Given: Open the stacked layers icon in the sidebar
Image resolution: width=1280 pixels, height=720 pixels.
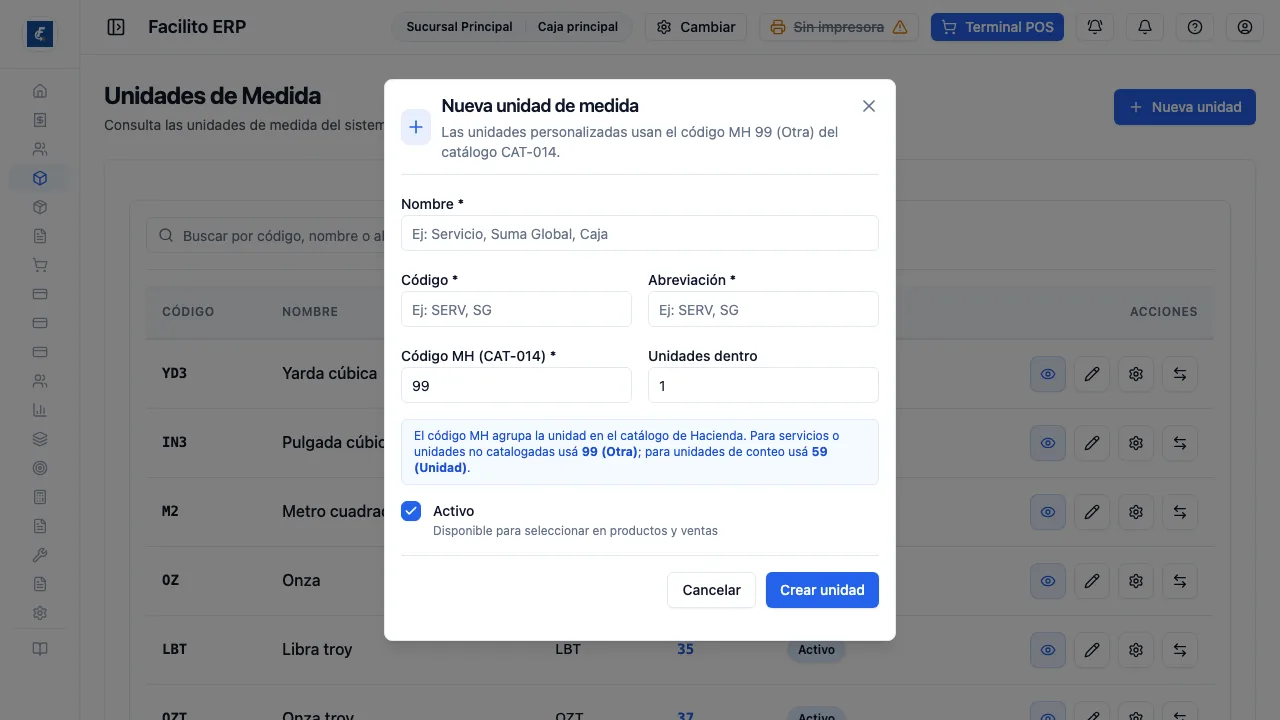Looking at the screenshot, I should pyautogui.click(x=40, y=439).
